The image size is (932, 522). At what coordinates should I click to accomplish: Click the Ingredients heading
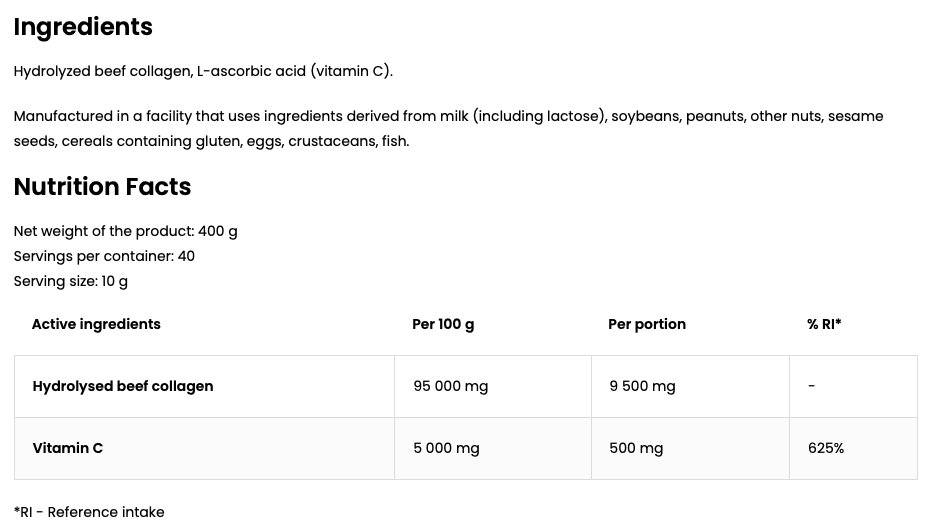pos(83,27)
